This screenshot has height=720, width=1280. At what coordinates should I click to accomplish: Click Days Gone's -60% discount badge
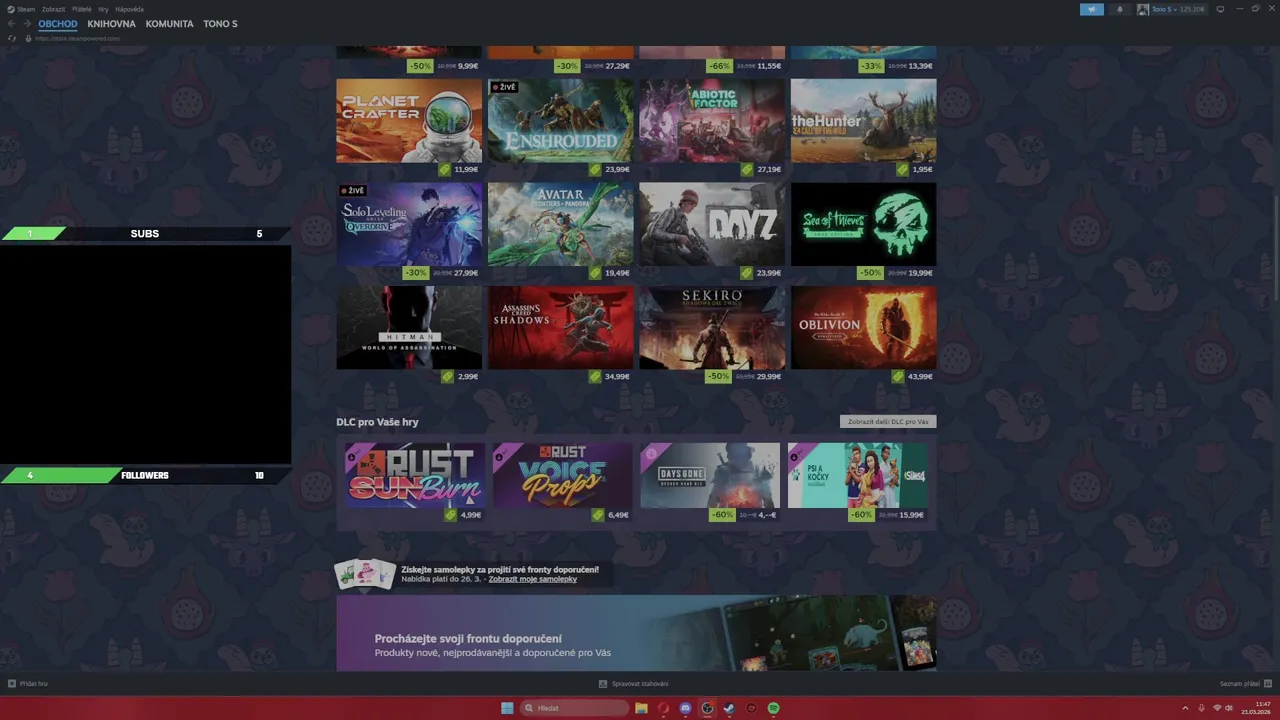(x=721, y=515)
